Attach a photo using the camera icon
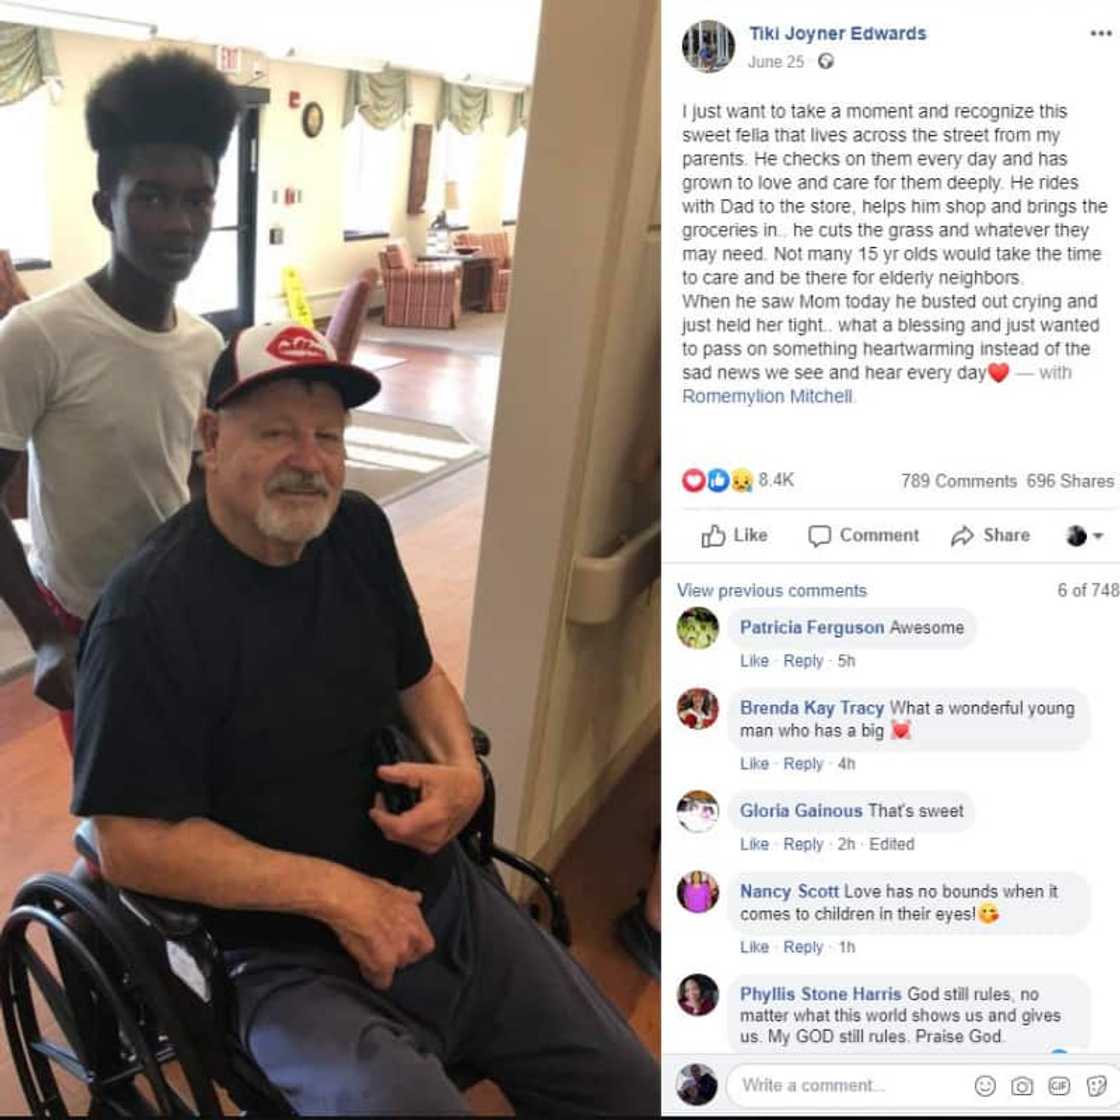Image resolution: width=1120 pixels, height=1120 pixels. [1021, 1086]
